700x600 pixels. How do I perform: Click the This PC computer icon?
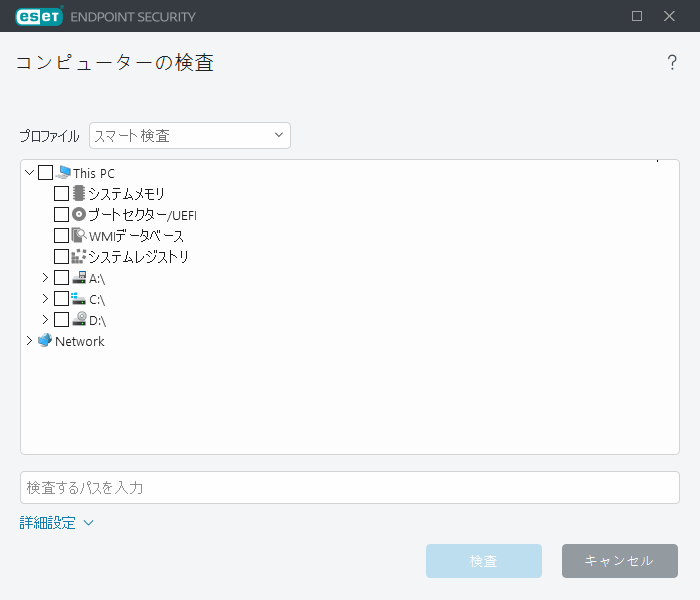[x=64, y=172]
